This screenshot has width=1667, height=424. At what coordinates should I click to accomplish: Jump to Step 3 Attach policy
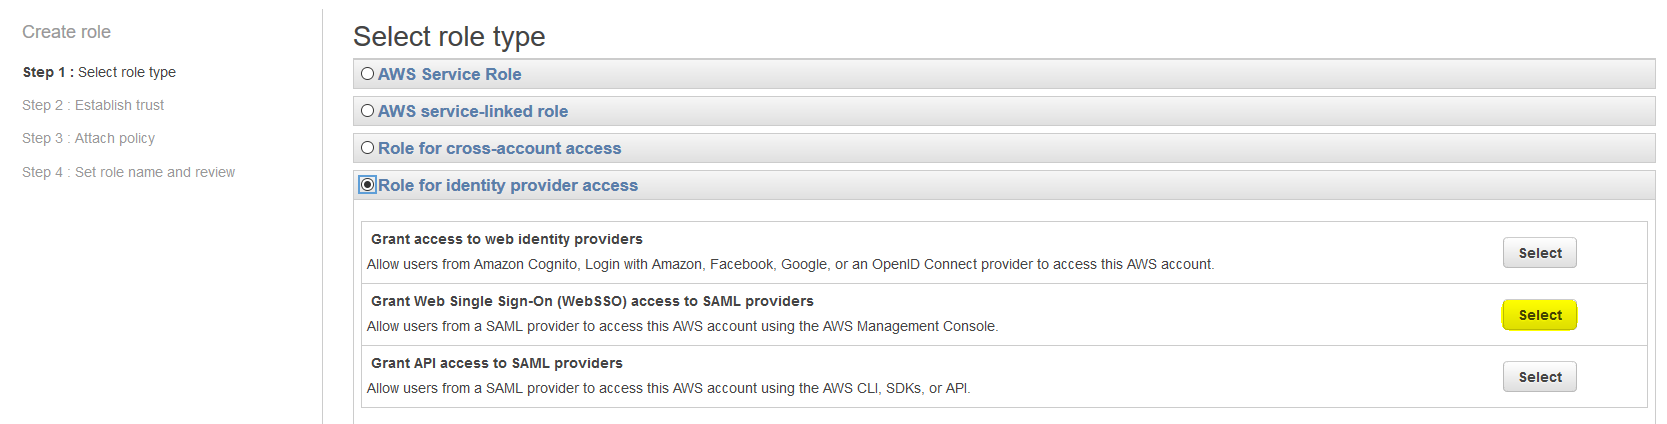89,138
